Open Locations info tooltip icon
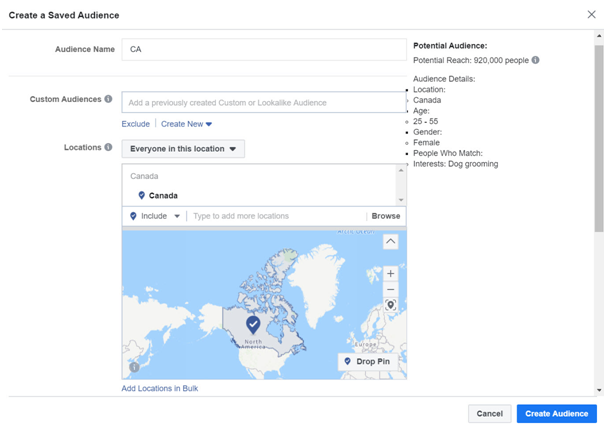Viewport: 606px width, 429px height. (109, 147)
